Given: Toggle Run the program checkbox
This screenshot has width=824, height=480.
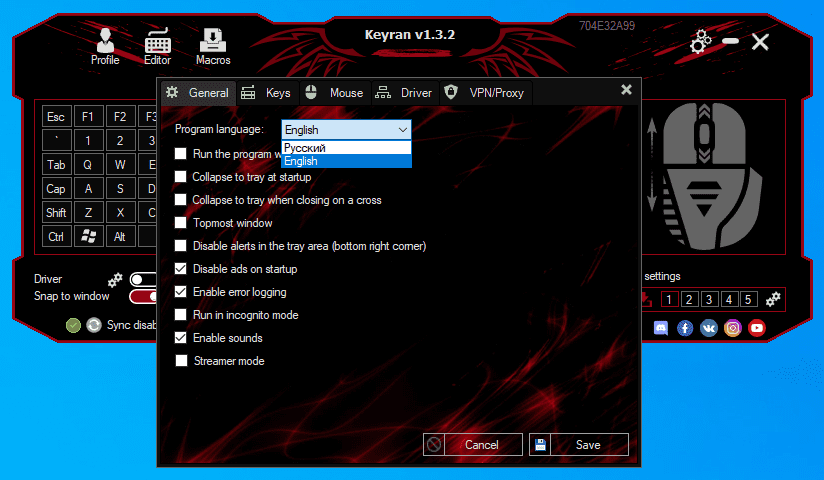Looking at the screenshot, I should pos(180,154).
